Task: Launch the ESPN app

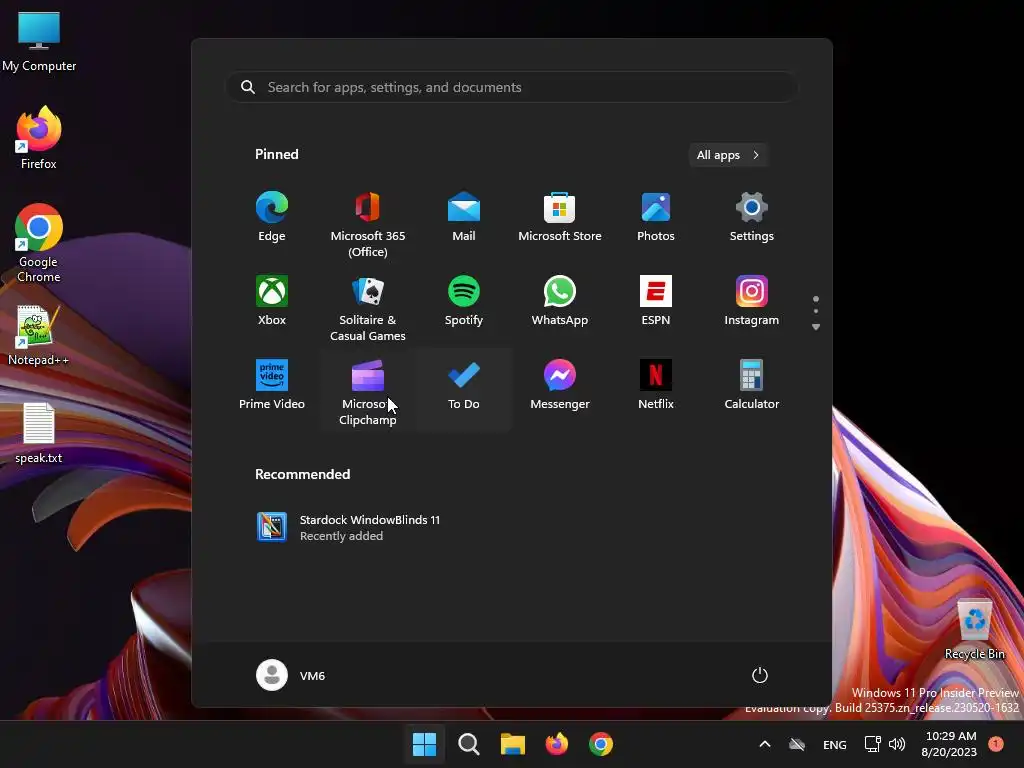Action: [656, 302]
